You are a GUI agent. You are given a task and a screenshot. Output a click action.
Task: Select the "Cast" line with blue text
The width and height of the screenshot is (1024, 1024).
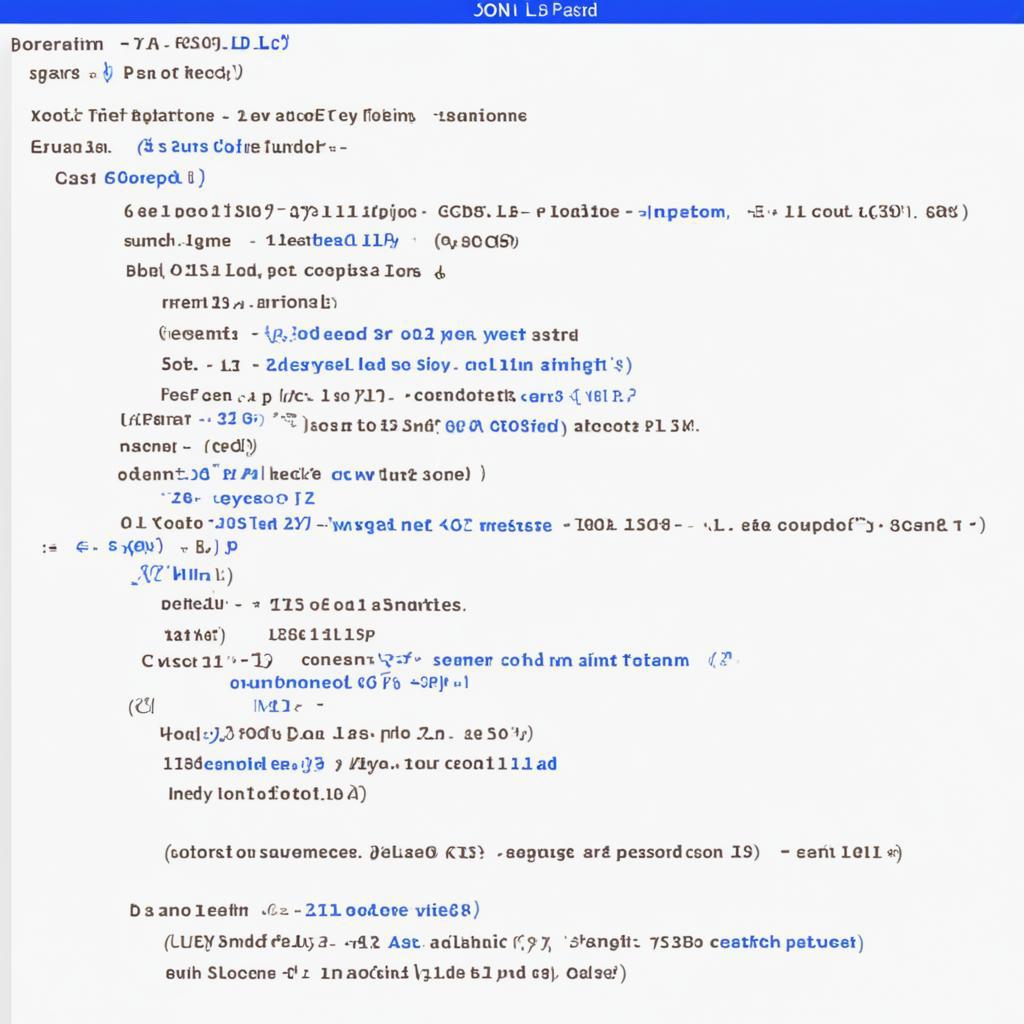(x=130, y=178)
